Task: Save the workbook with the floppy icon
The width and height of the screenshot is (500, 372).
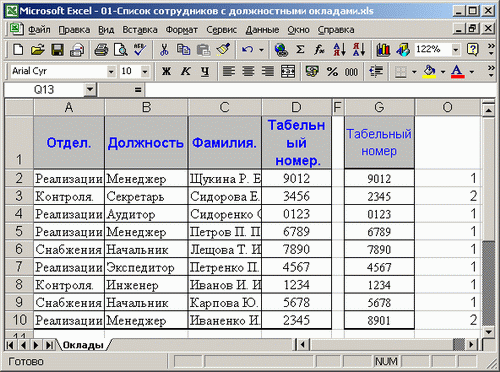Action: coord(57,50)
